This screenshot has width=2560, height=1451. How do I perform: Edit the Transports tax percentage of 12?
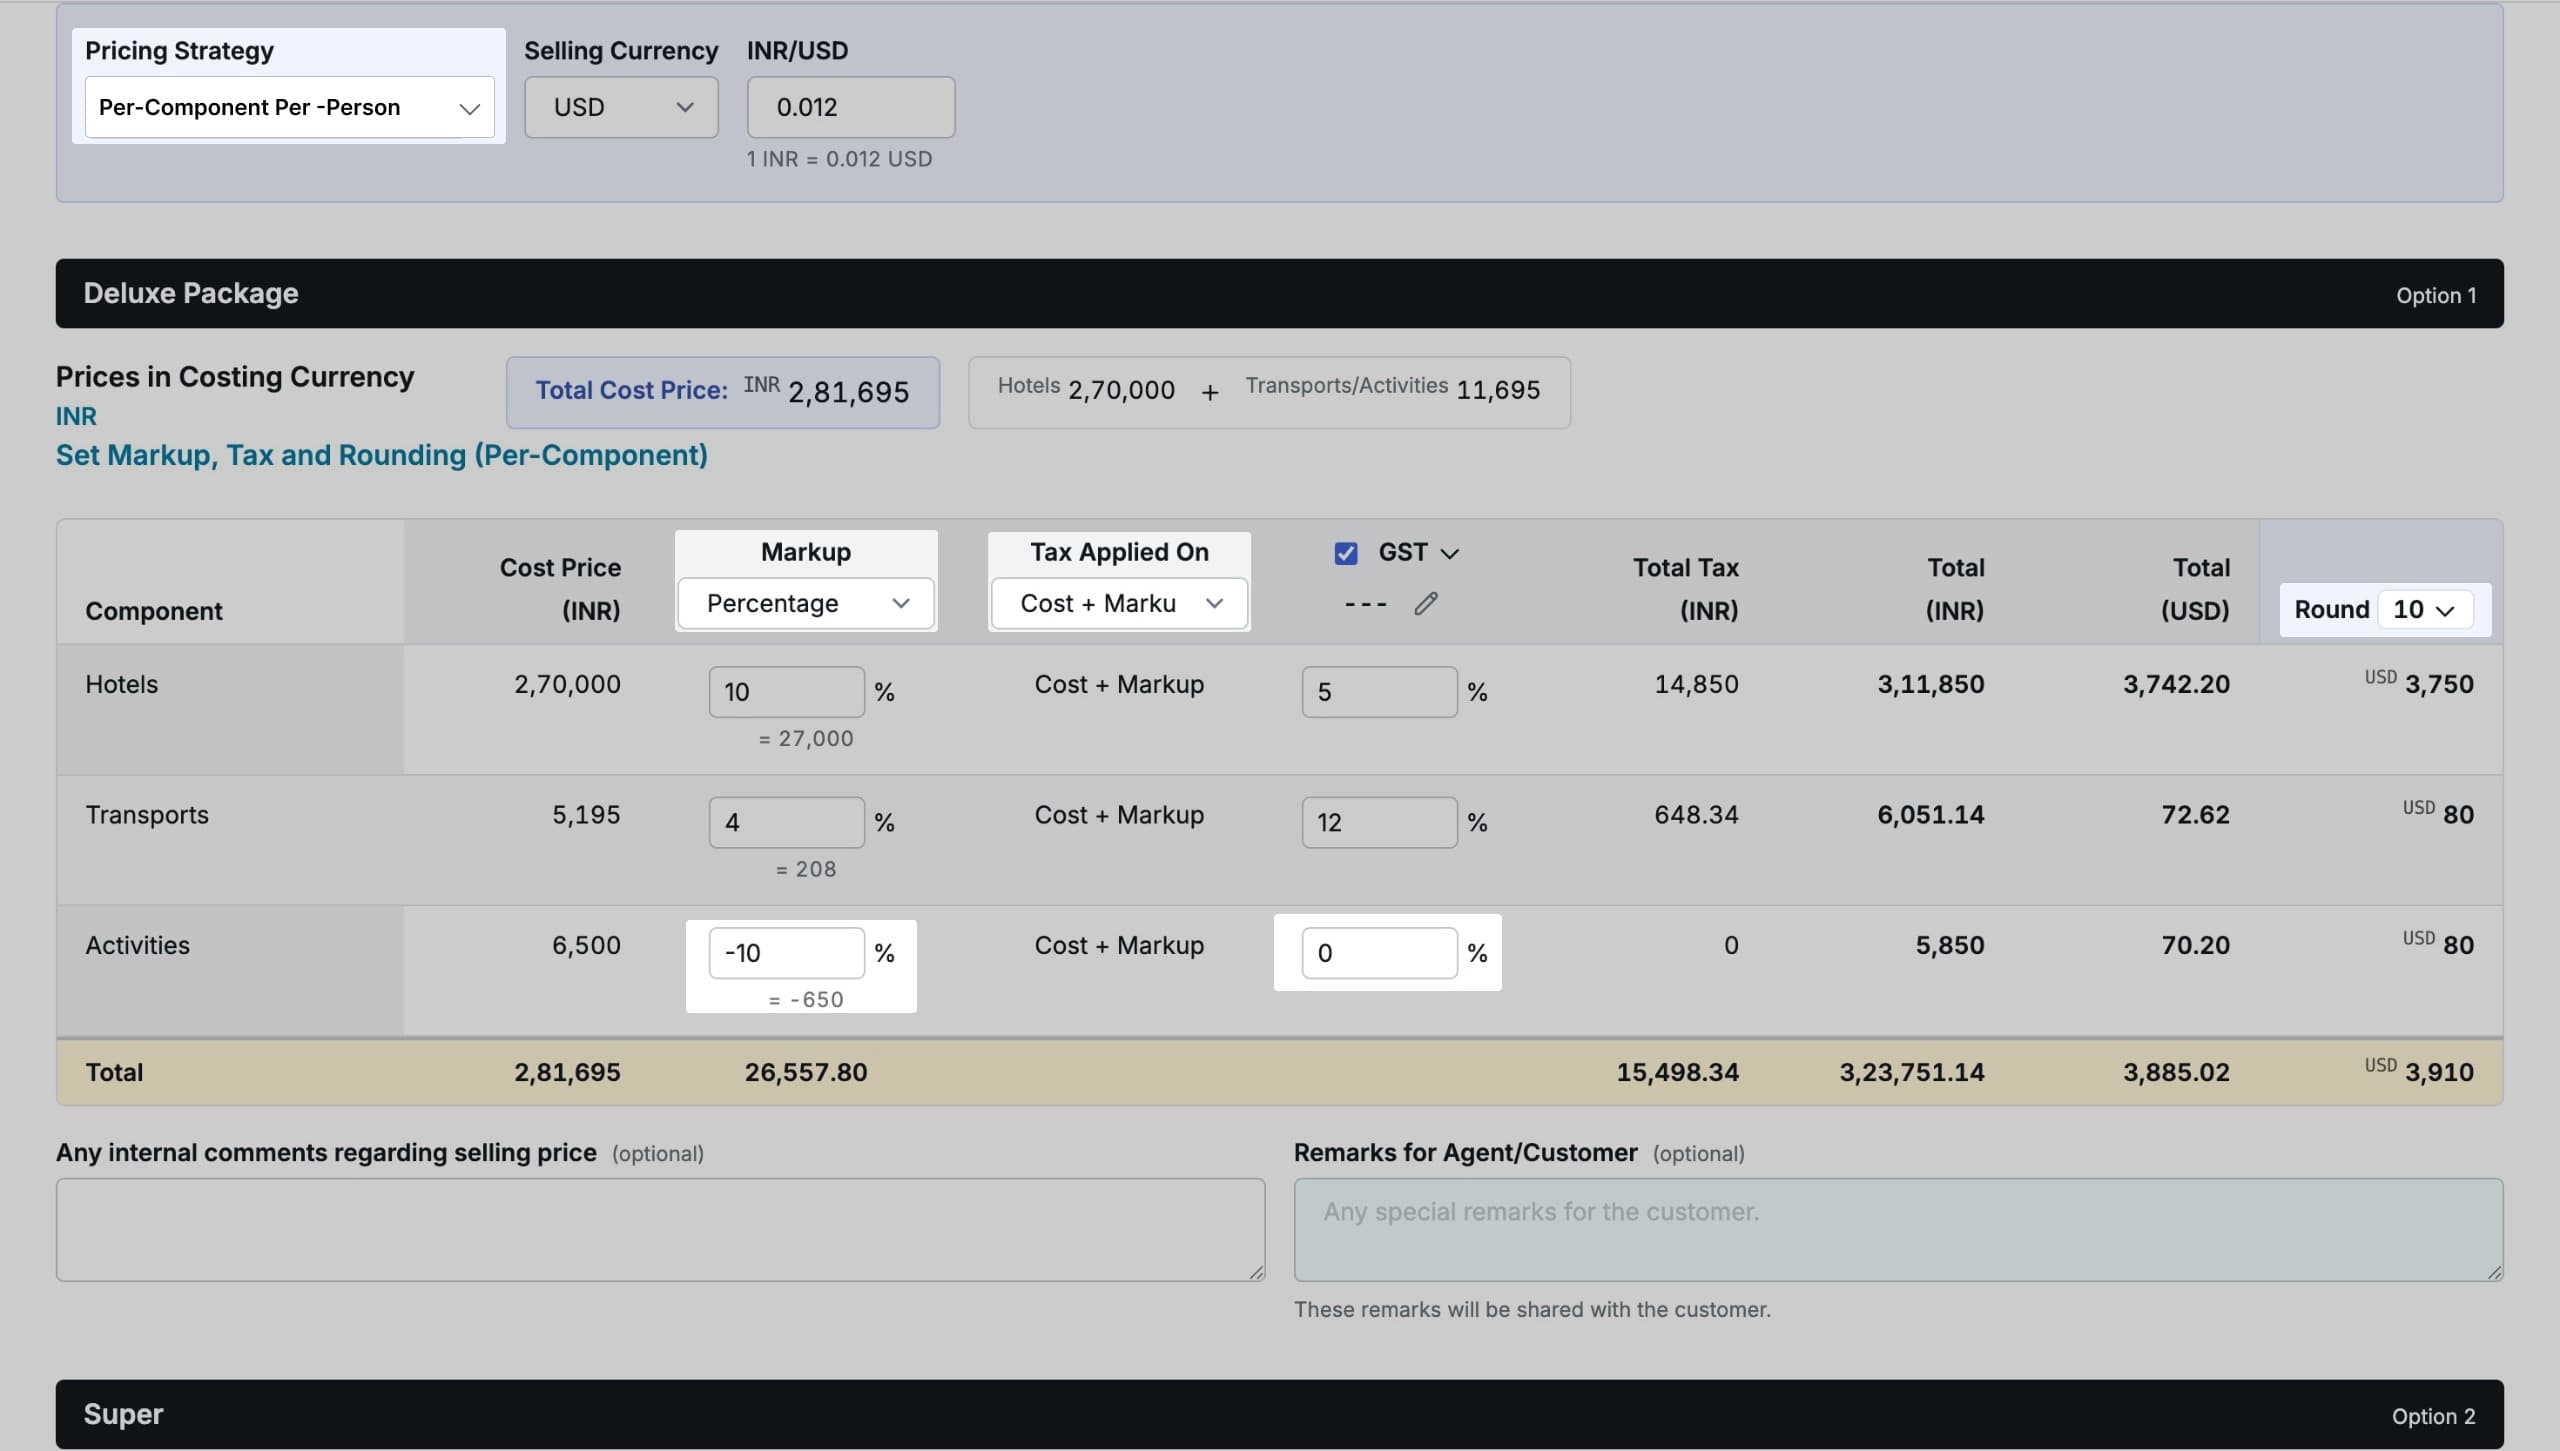tap(1378, 821)
